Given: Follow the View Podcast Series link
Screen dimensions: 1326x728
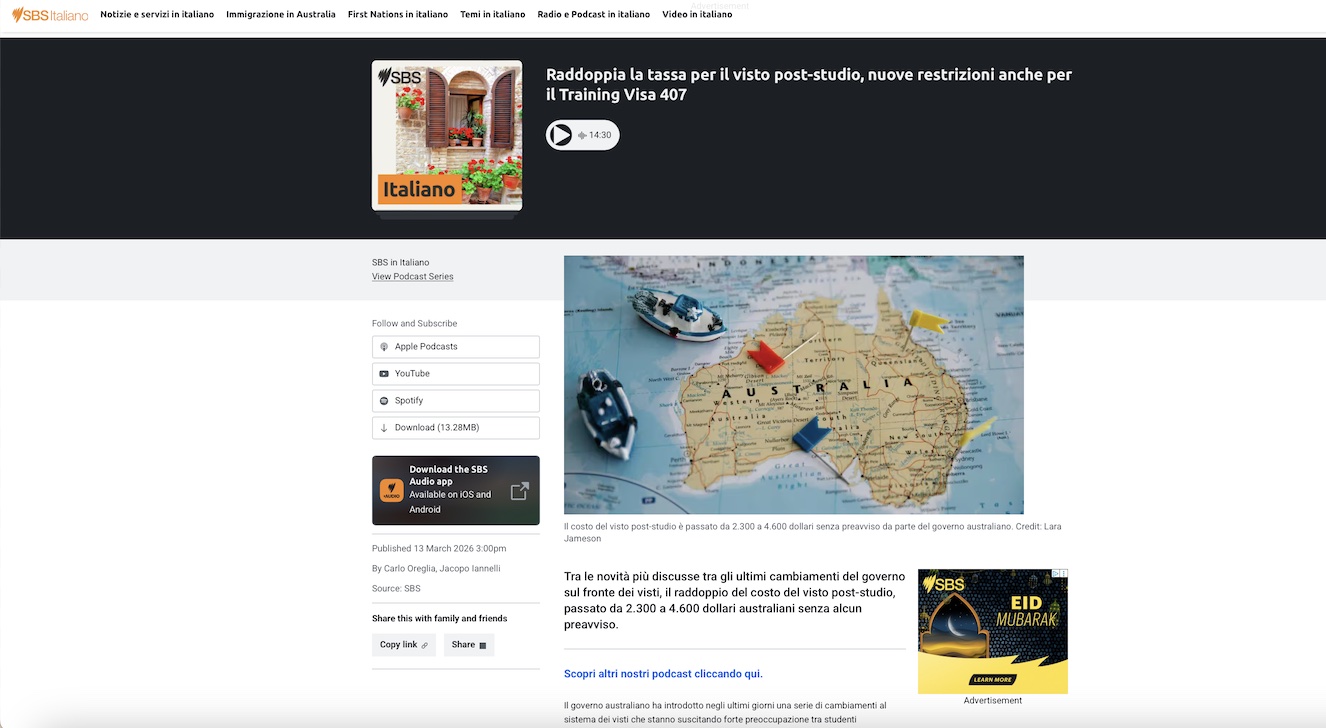Looking at the screenshot, I should coord(412,277).
